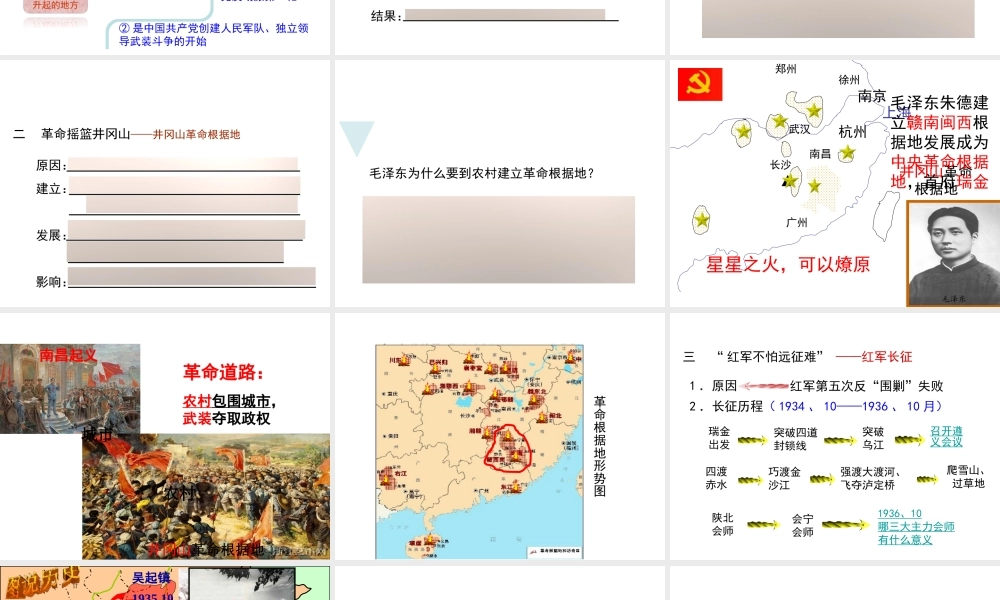Click the gray answer box under 毛泽东 question
The image size is (1000, 600).
click(499, 240)
